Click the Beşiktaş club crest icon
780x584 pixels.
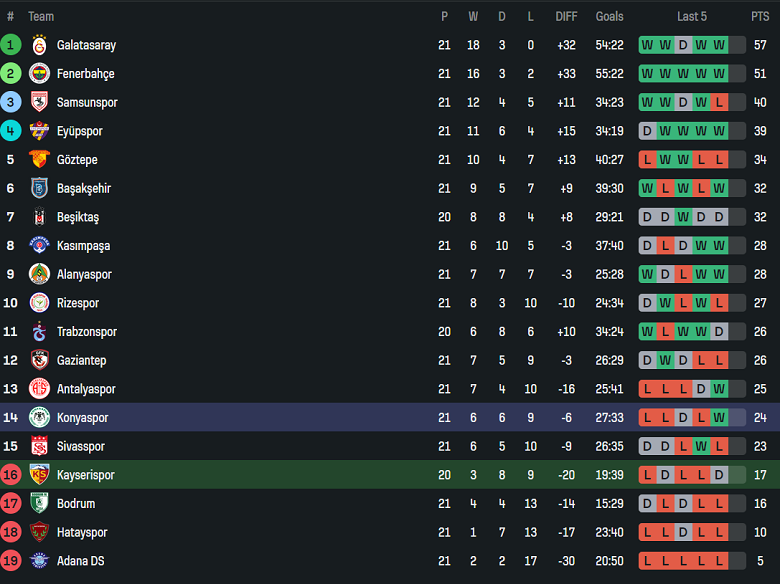39,217
